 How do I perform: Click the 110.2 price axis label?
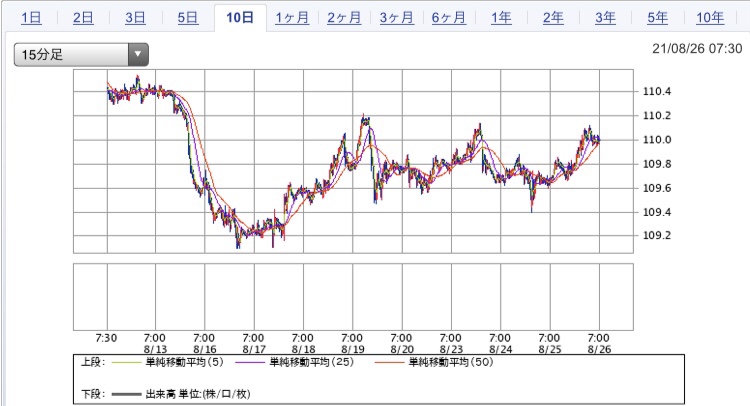(x=657, y=116)
